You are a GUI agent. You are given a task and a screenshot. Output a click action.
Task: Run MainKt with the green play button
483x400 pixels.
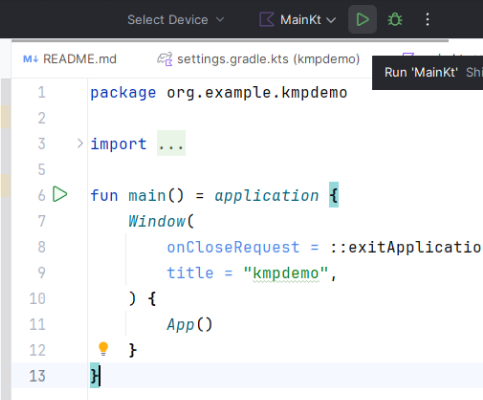pos(362,19)
